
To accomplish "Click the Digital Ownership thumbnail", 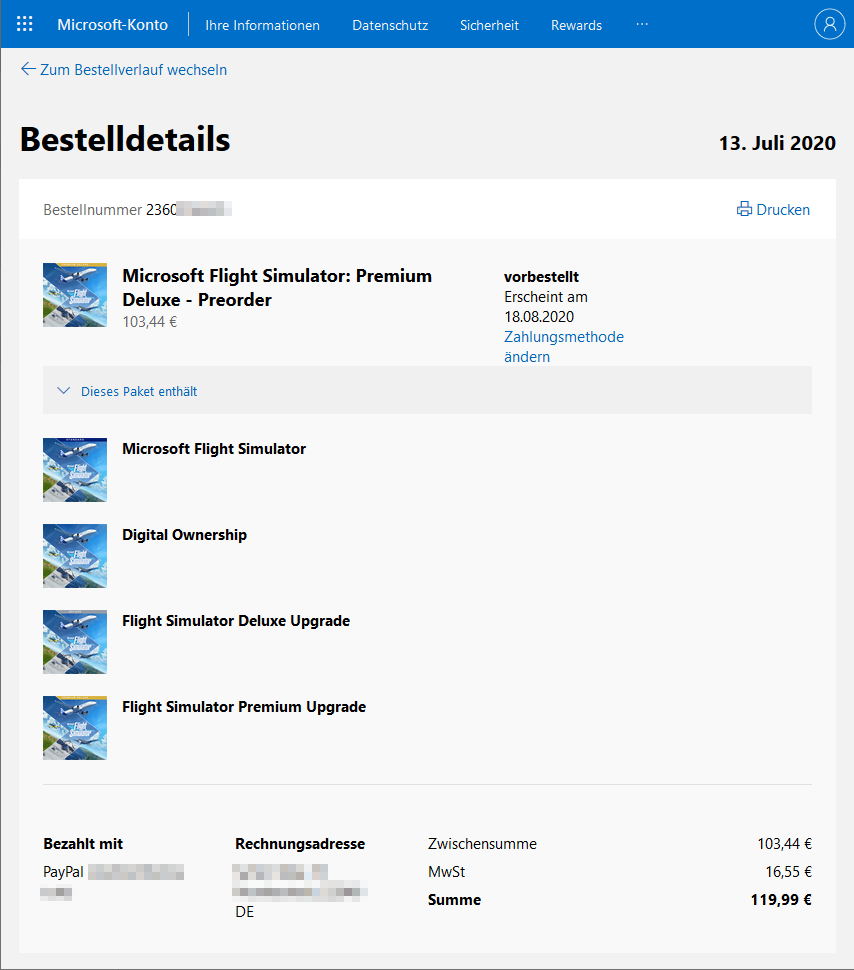I will (75, 556).
